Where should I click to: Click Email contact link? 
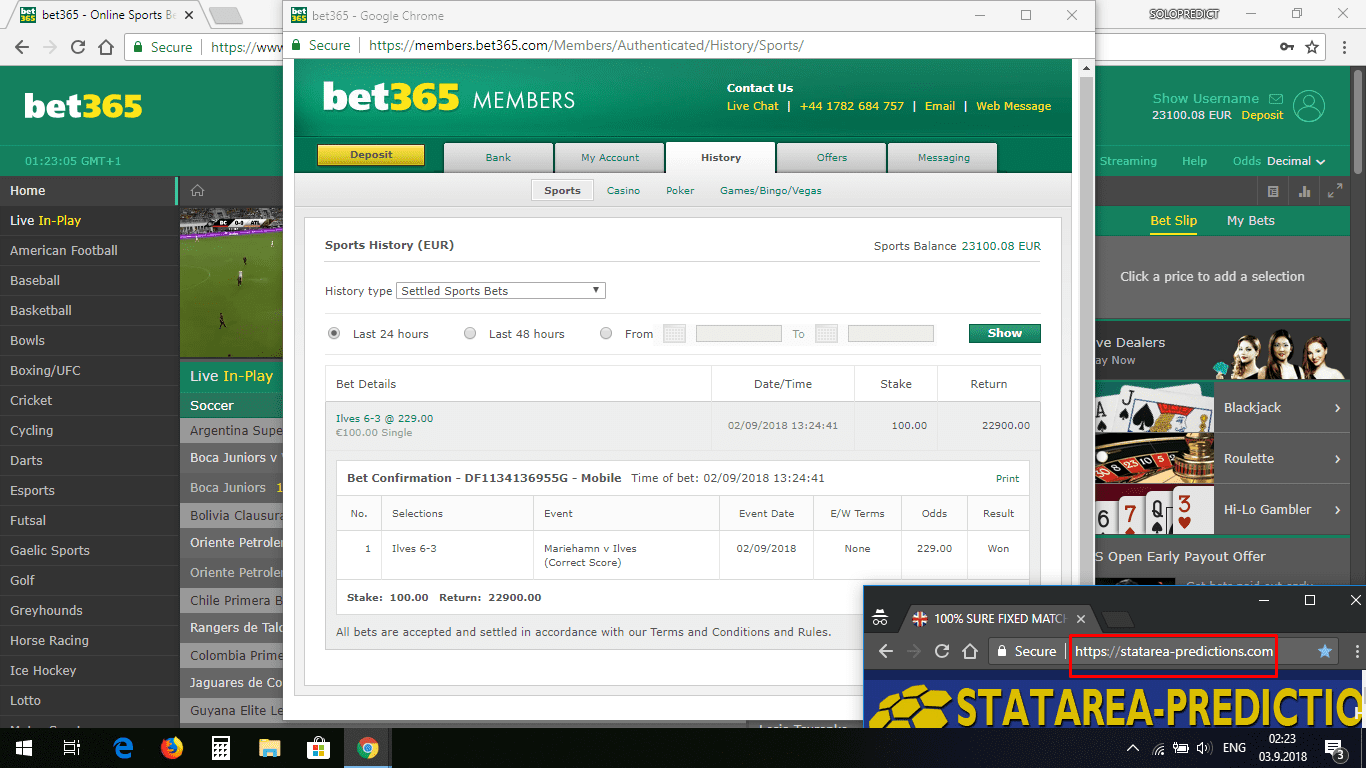coord(939,106)
